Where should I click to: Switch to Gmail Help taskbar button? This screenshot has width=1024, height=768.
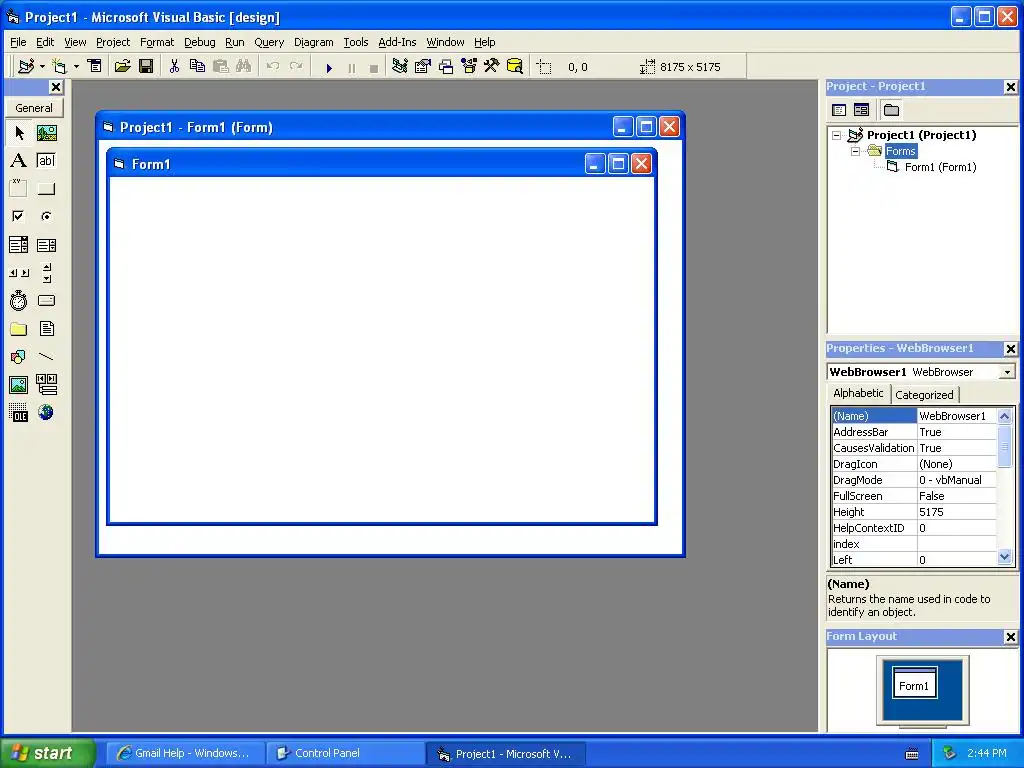[x=185, y=754]
